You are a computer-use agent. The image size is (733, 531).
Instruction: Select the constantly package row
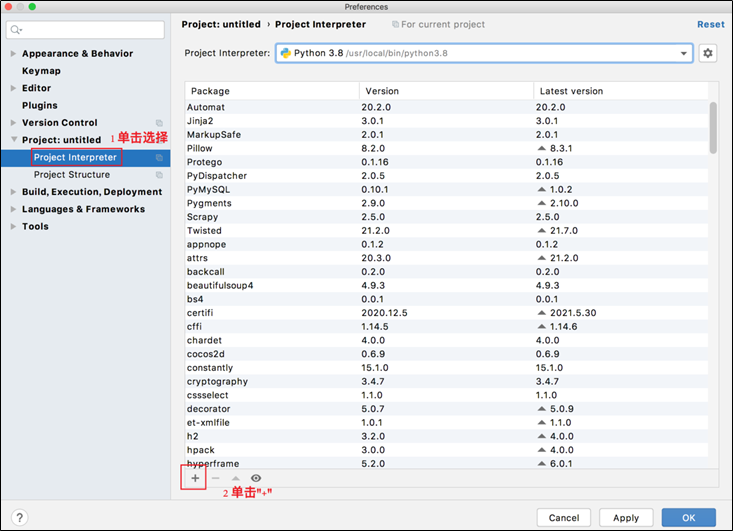[x=446, y=367]
